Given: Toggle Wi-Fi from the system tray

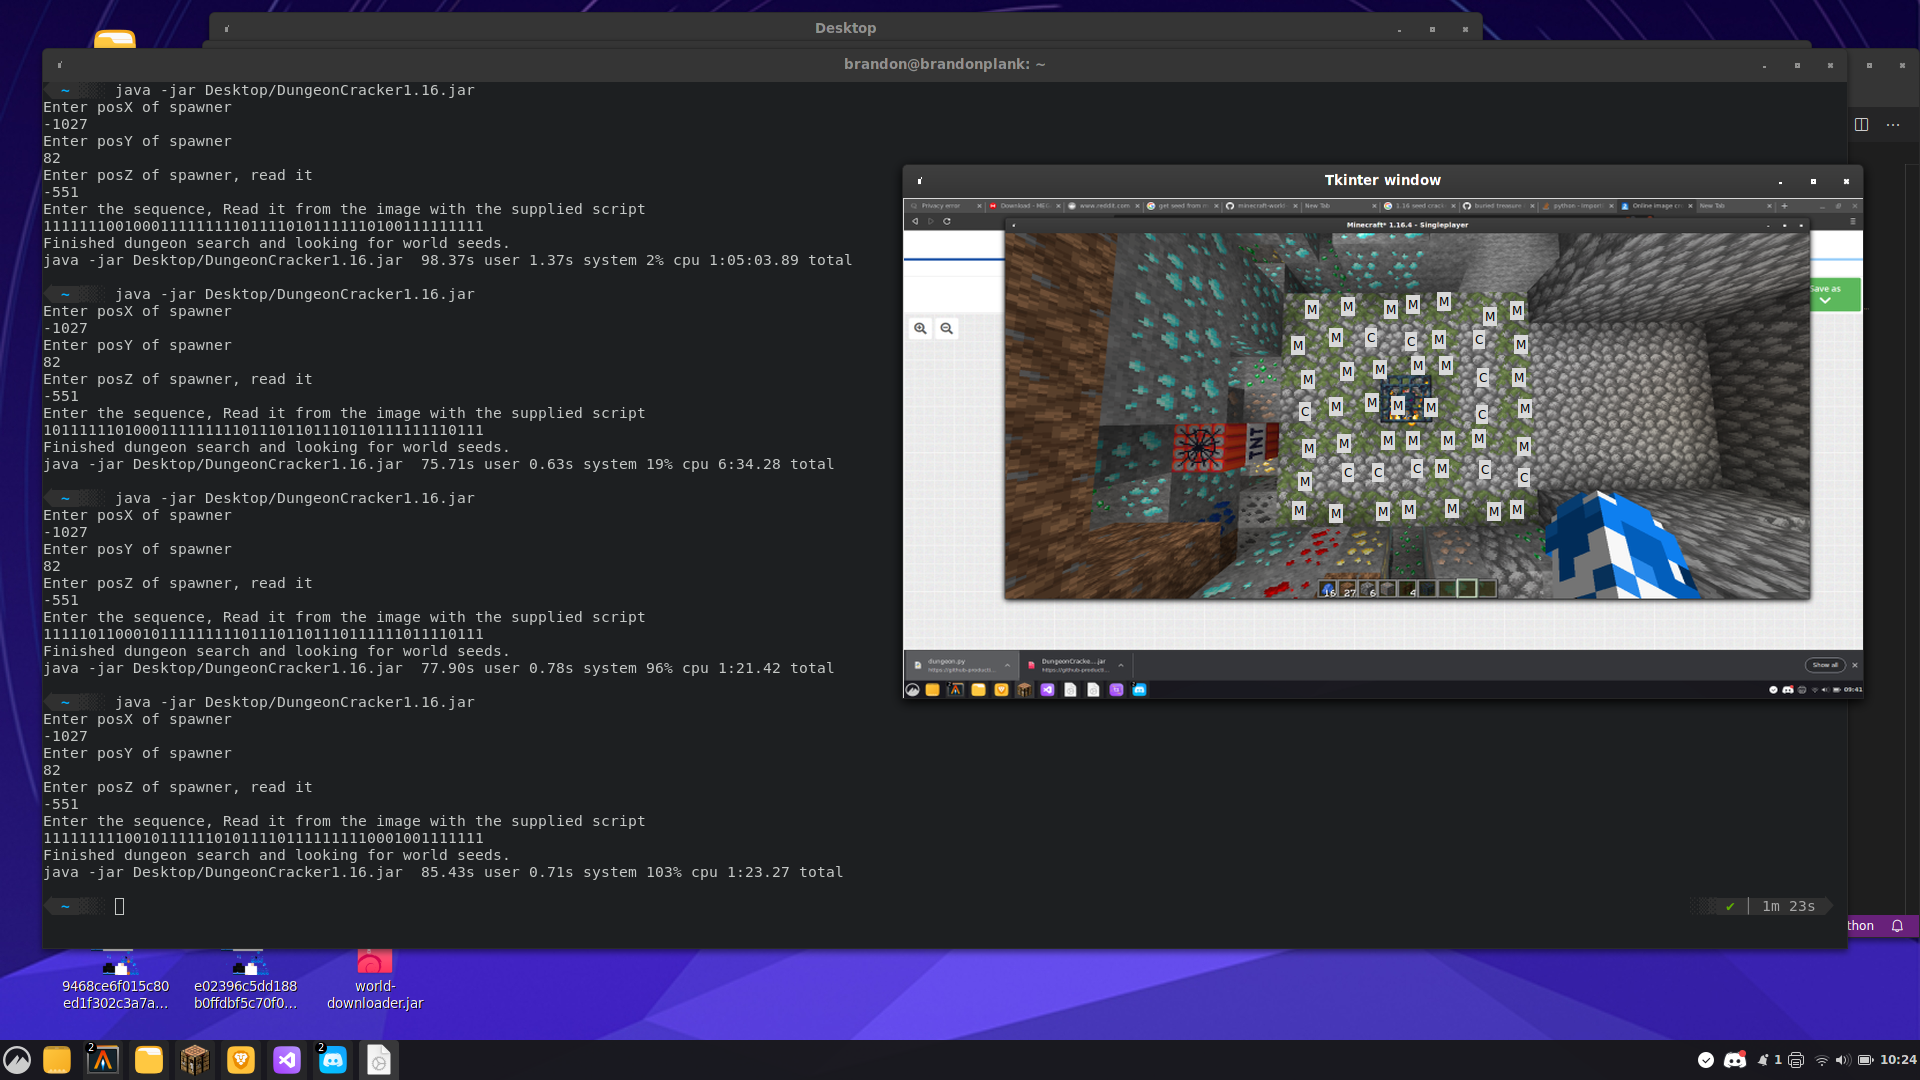Looking at the screenshot, I should (1822, 1061).
